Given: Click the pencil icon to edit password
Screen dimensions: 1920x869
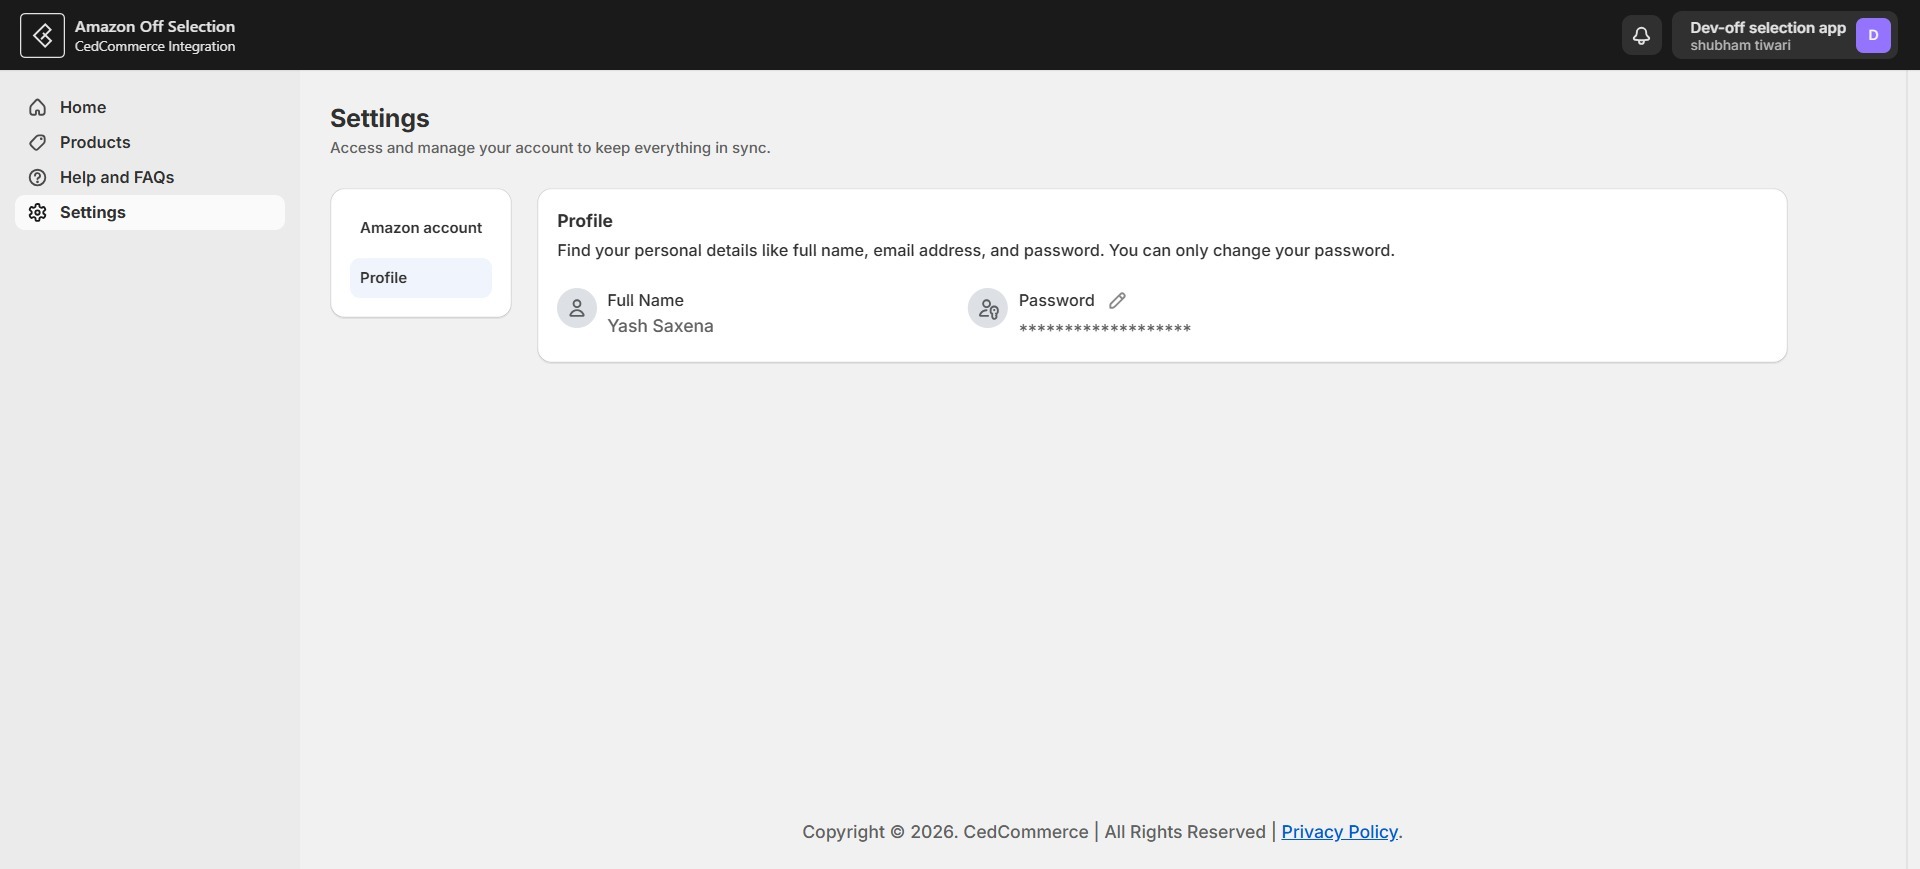Looking at the screenshot, I should [x=1117, y=300].
